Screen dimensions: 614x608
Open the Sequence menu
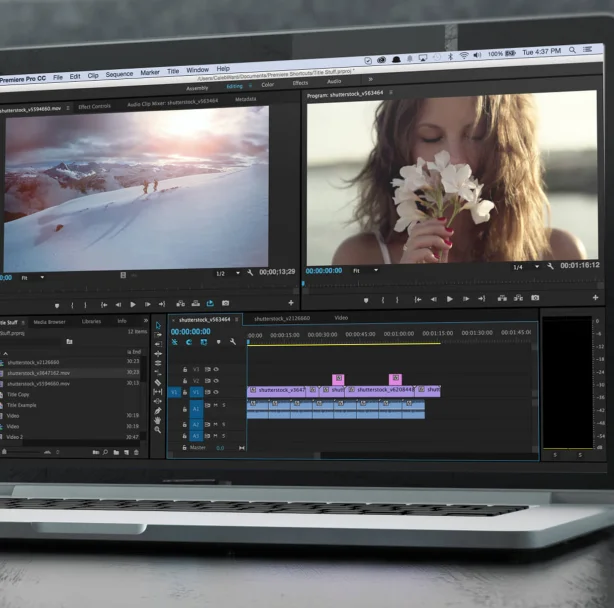(119, 75)
